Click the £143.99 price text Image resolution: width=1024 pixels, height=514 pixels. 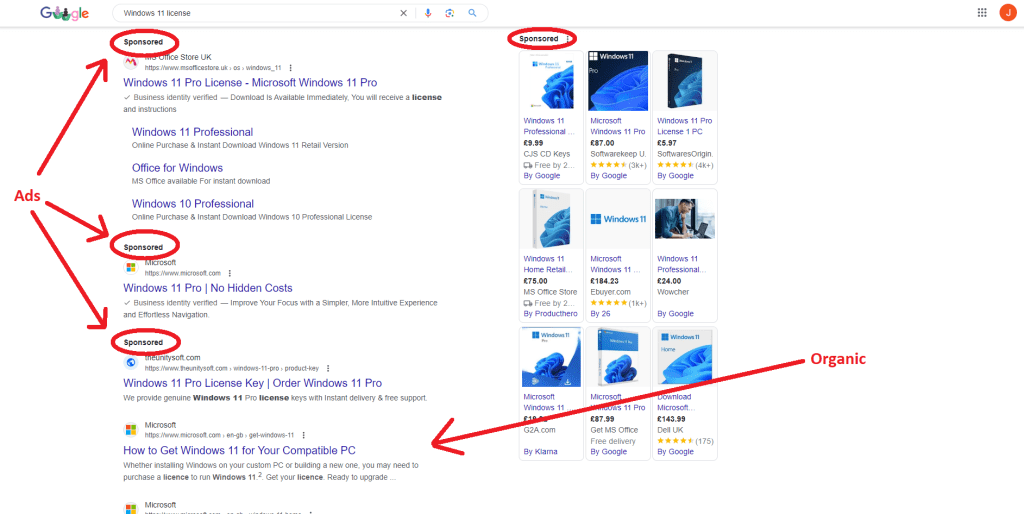[x=671, y=419]
